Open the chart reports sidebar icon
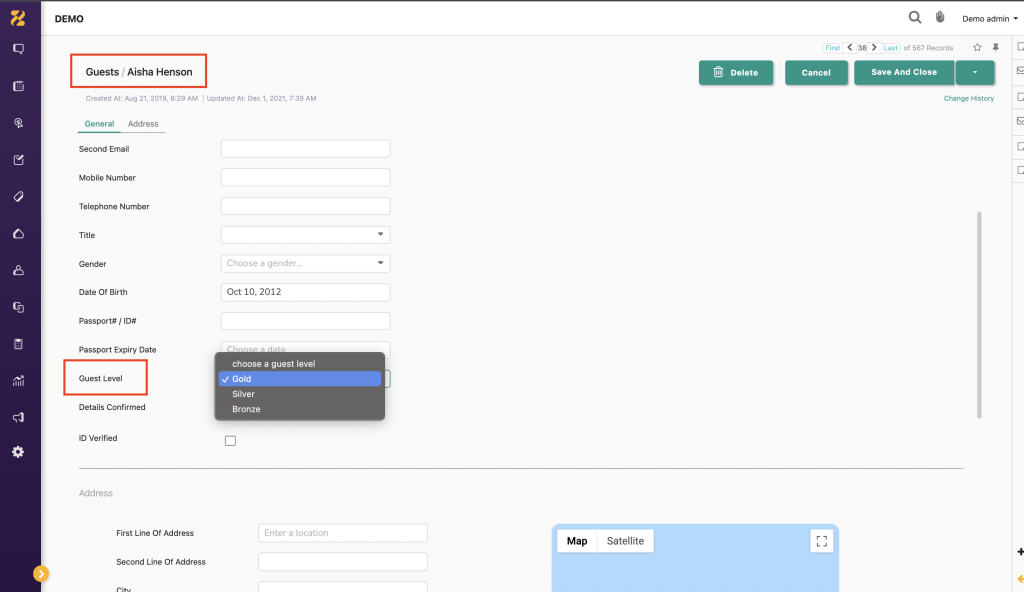The height and width of the screenshot is (592, 1024). click(x=18, y=381)
